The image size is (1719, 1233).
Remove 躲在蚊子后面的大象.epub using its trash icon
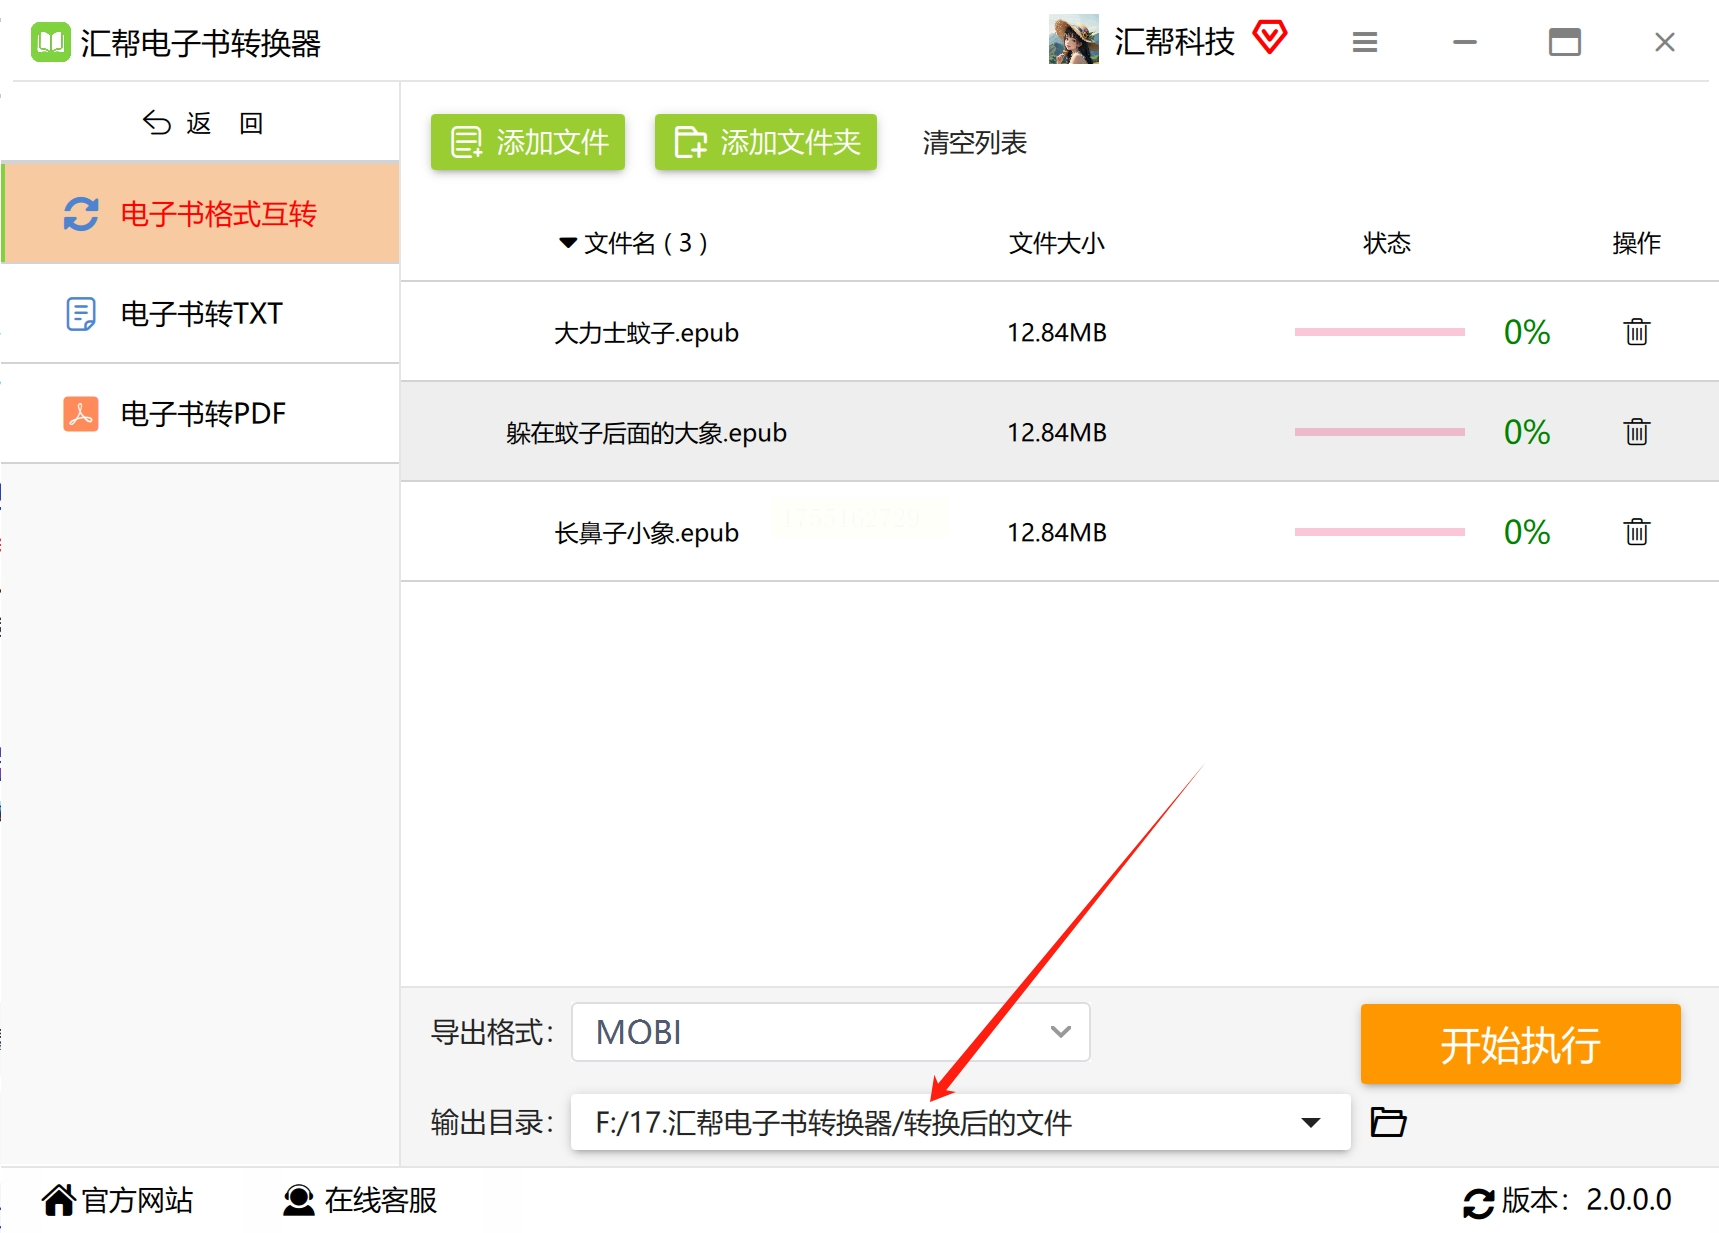pos(1636,431)
